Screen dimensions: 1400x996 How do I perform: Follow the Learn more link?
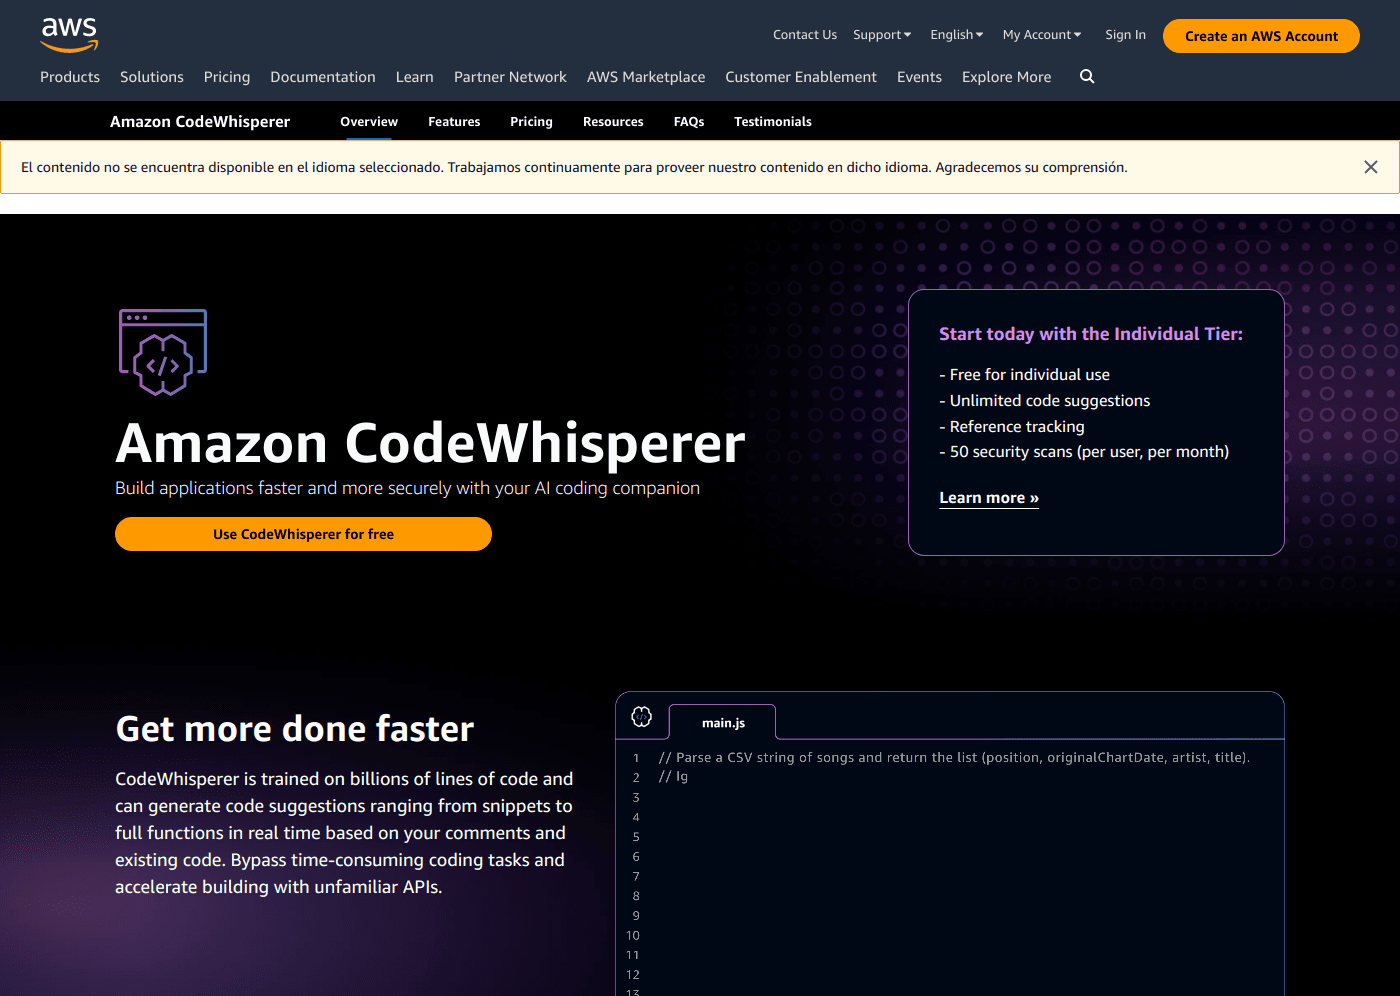[x=989, y=498]
